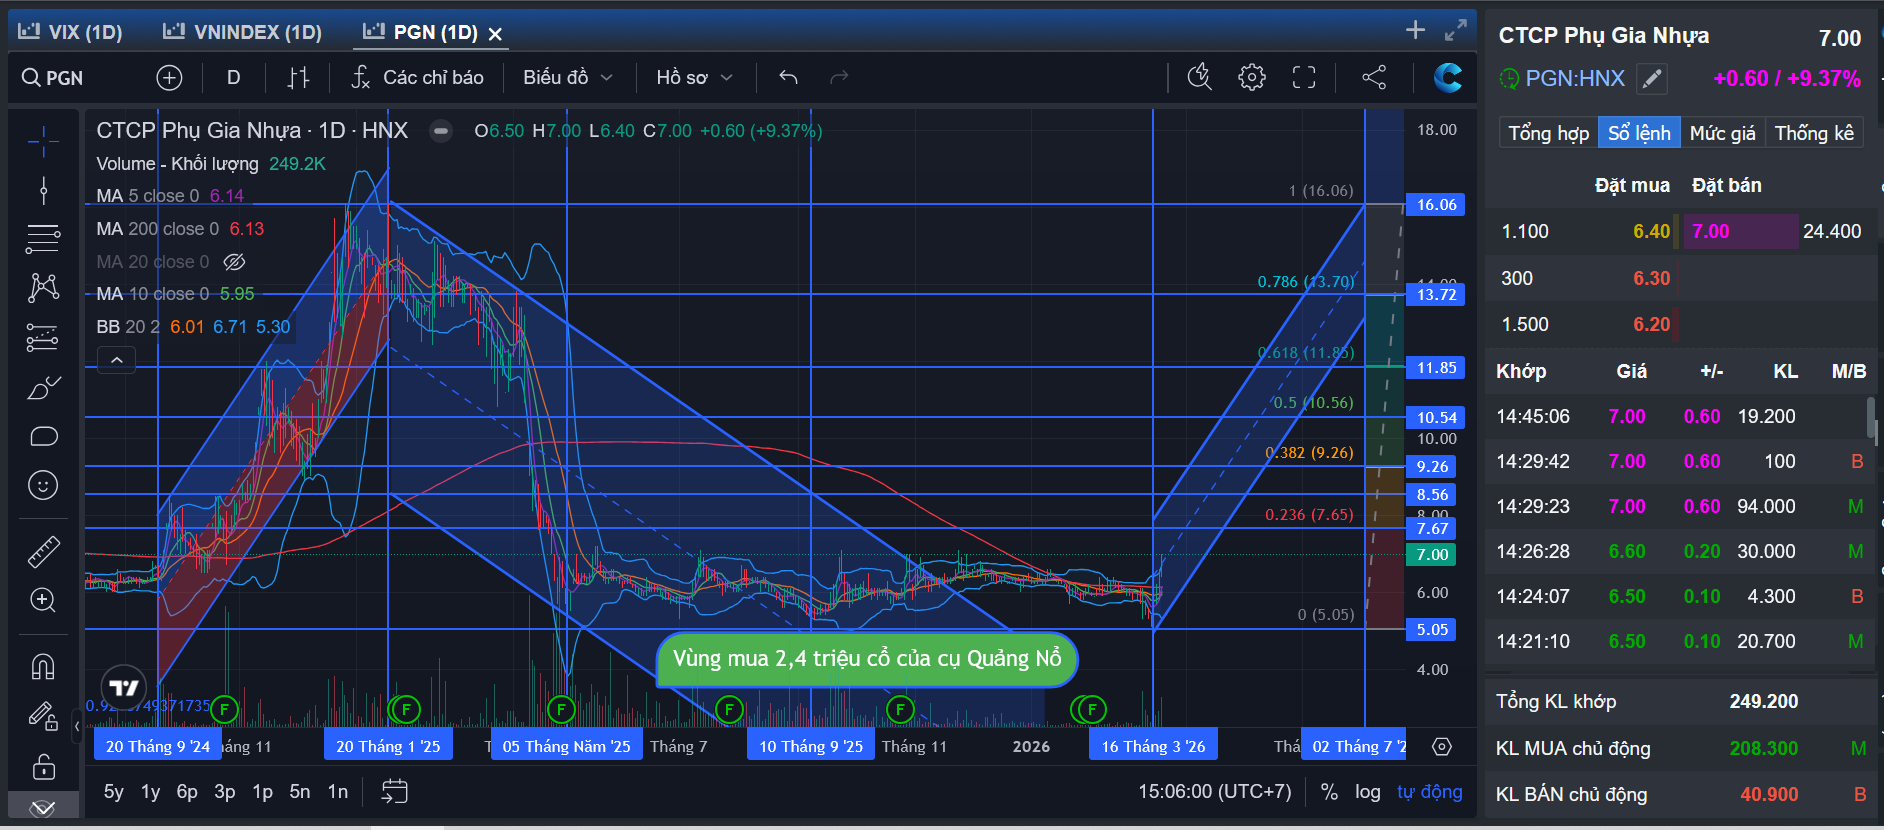1884x830 pixels.
Task: Open time axis settings gear
Action: (1442, 746)
